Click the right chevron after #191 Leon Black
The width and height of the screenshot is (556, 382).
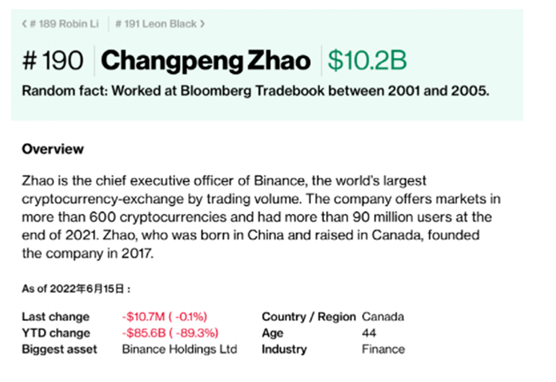(x=202, y=24)
